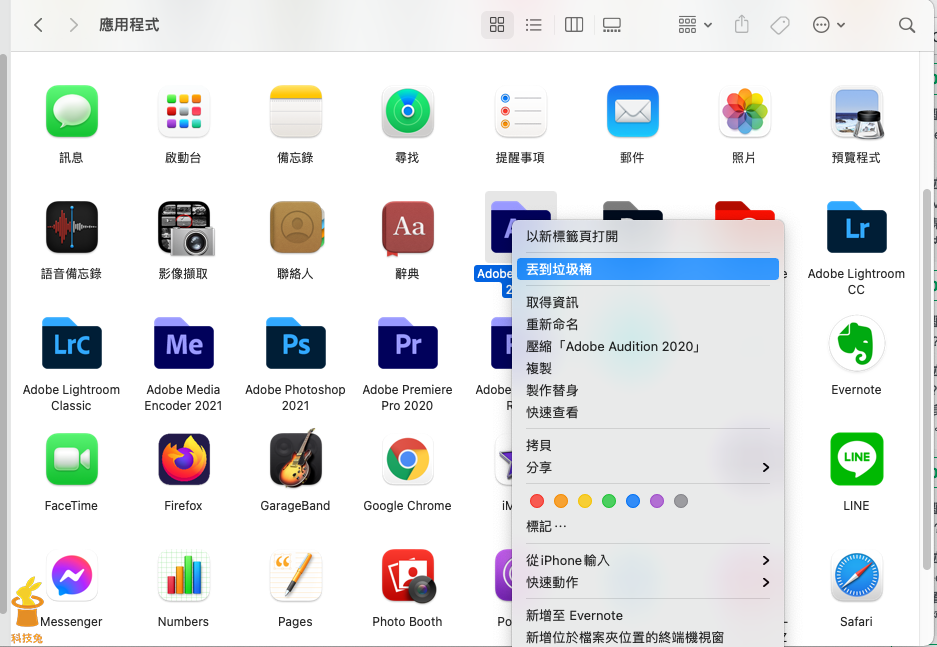Click the Numbers app icon
Image resolution: width=937 pixels, height=647 pixels.
tap(183, 575)
